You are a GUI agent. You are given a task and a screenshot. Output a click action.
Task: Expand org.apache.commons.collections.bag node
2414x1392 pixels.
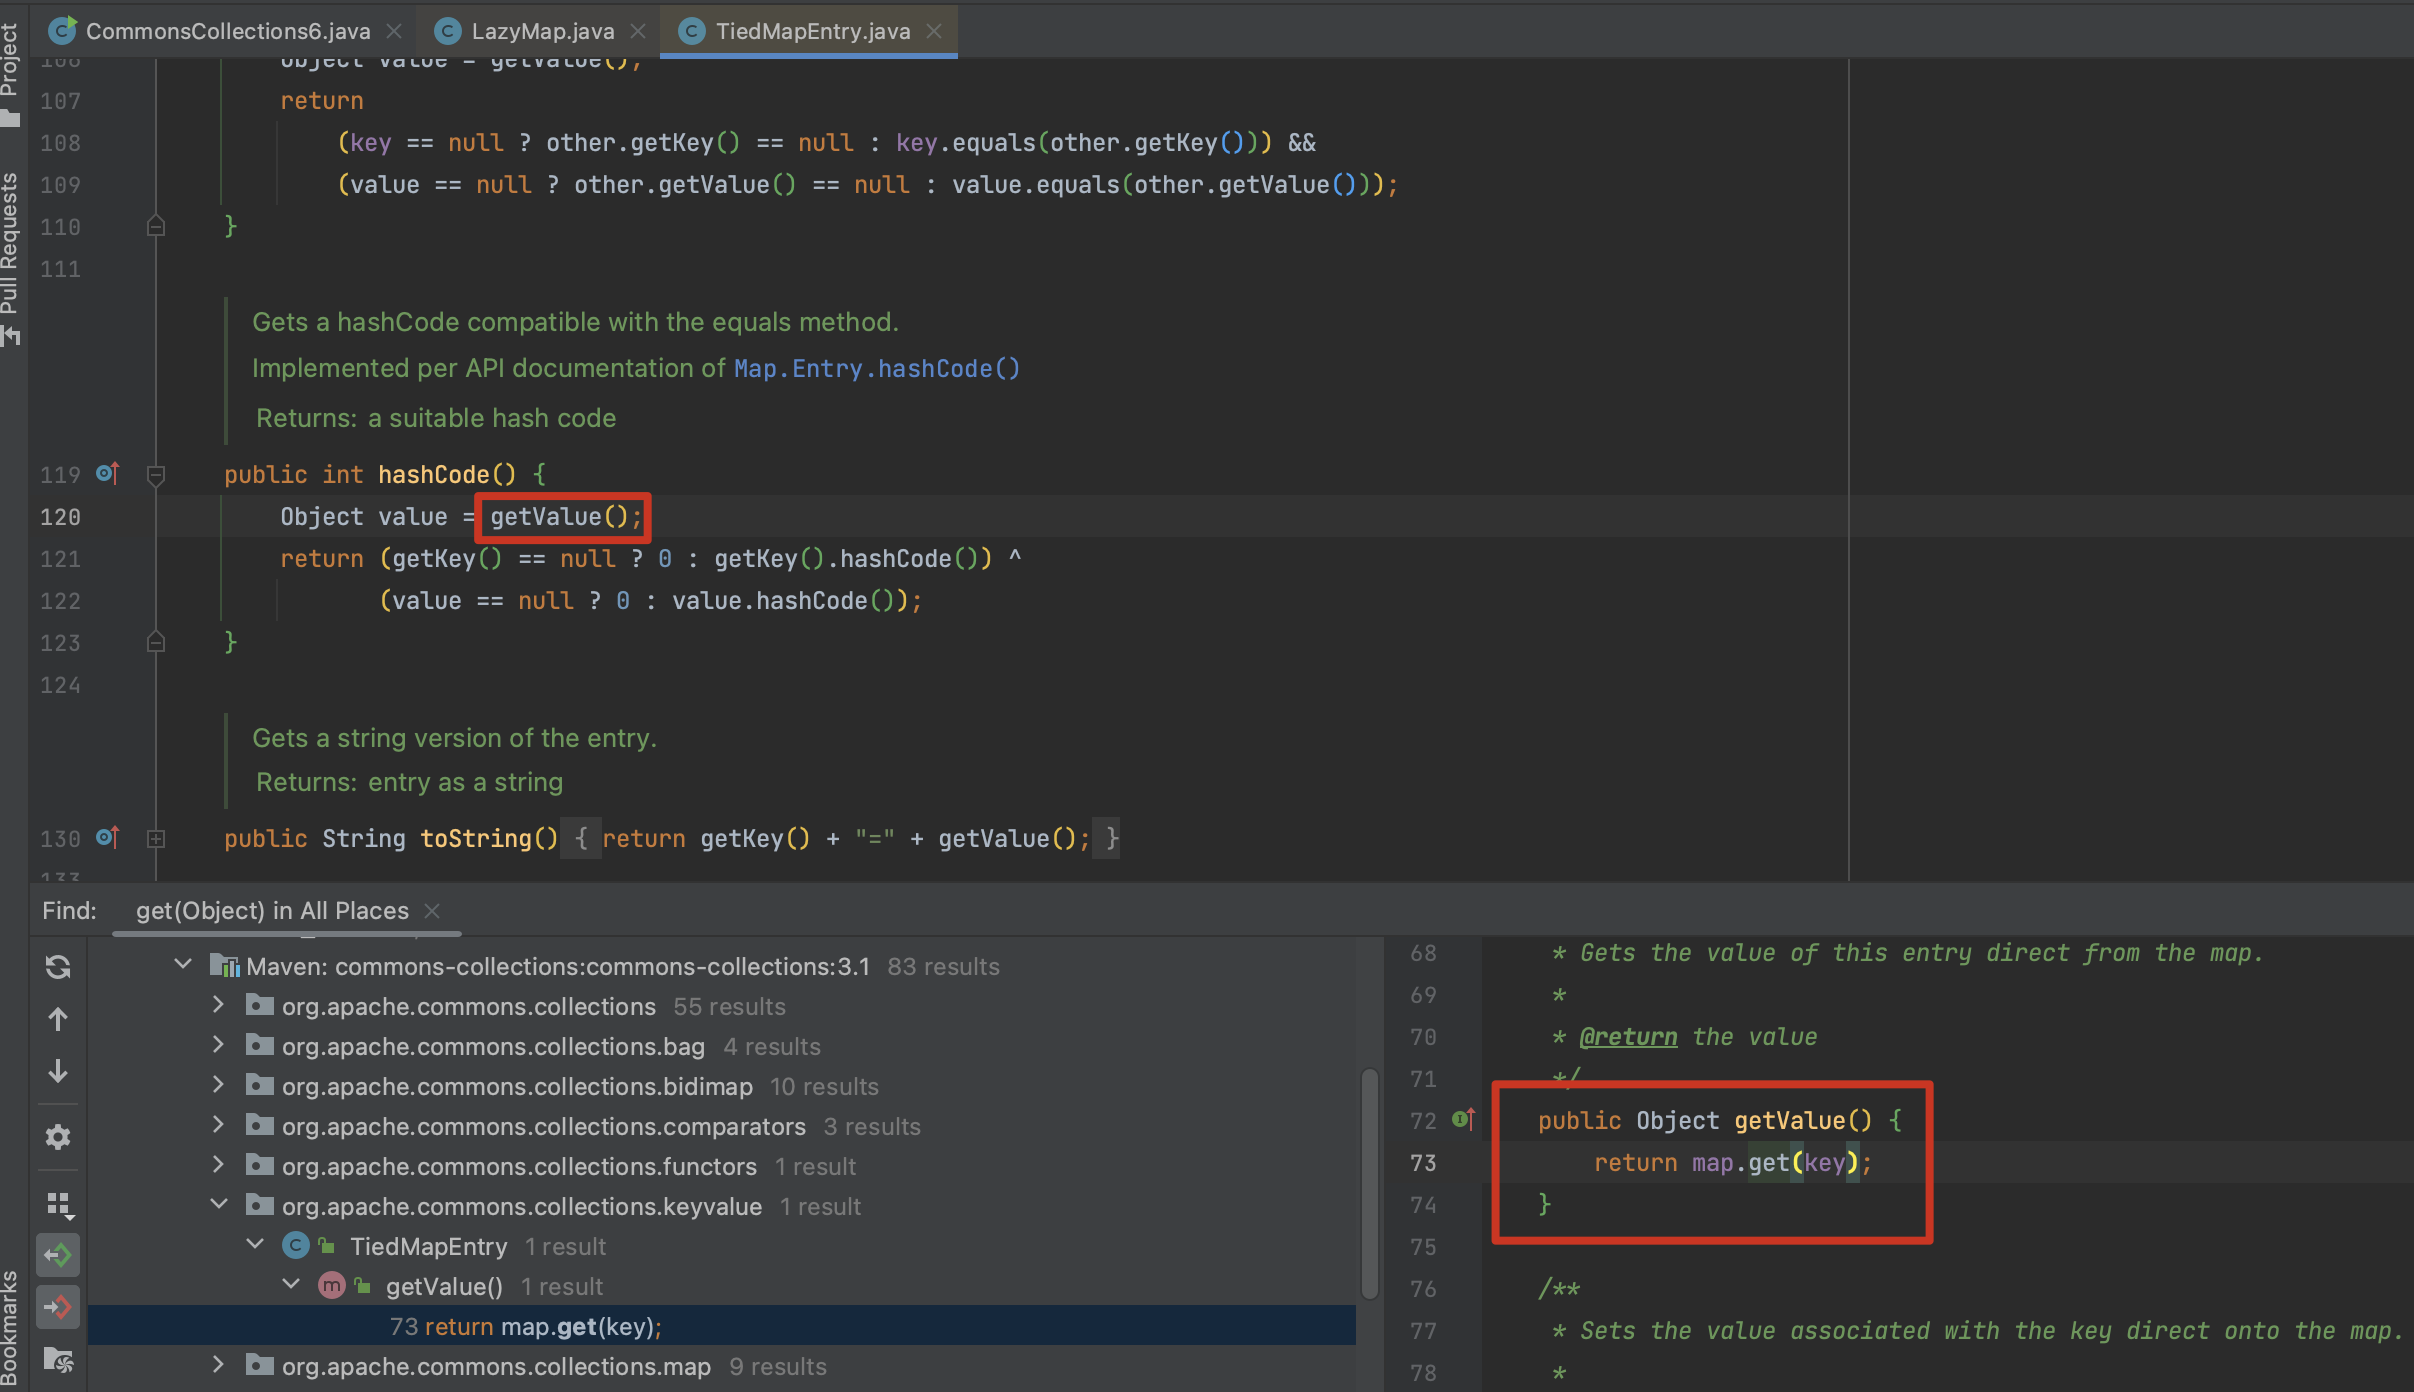[x=219, y=1045]
